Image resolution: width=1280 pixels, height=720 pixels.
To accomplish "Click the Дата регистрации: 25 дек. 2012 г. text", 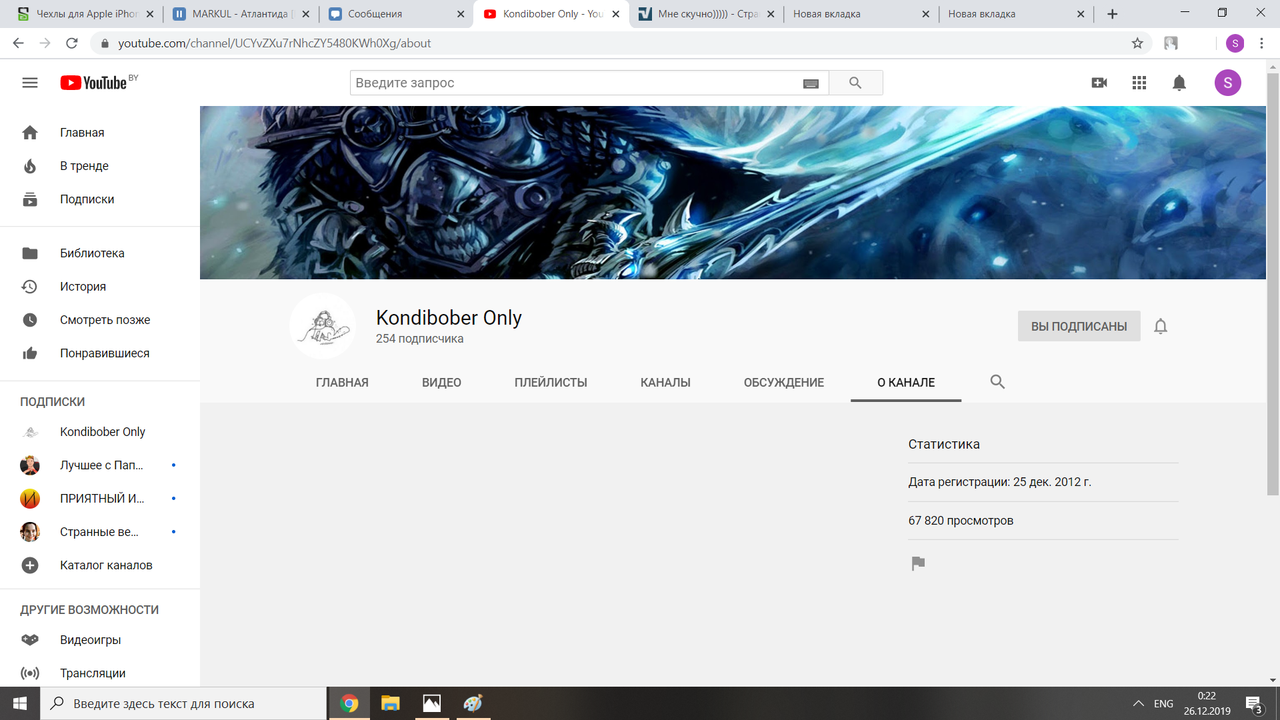I will click(x=1000, y=482).
